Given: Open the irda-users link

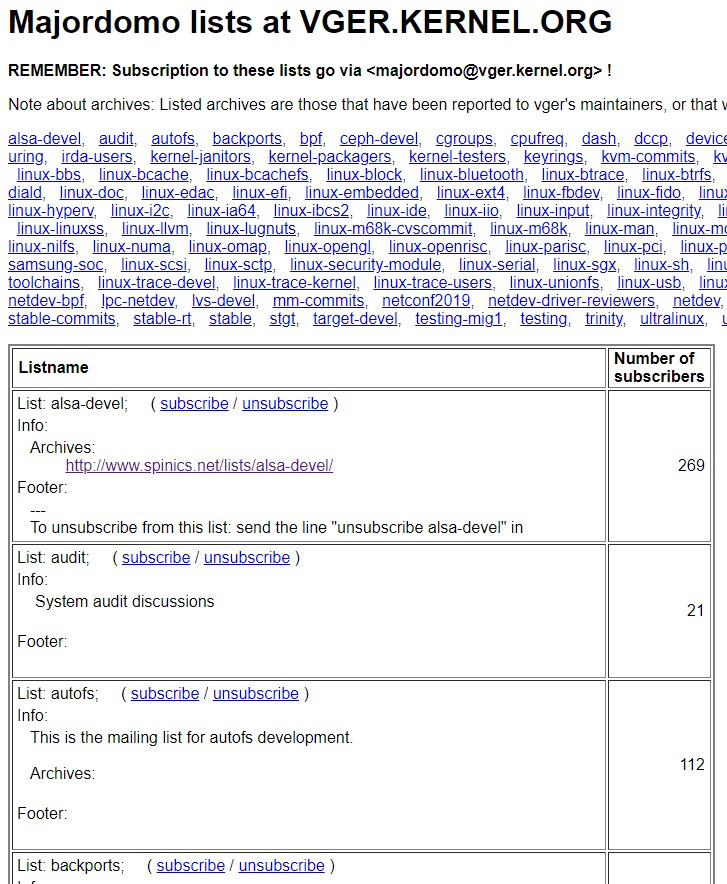Looking at the screenshot, I should (x=97, y=157).
